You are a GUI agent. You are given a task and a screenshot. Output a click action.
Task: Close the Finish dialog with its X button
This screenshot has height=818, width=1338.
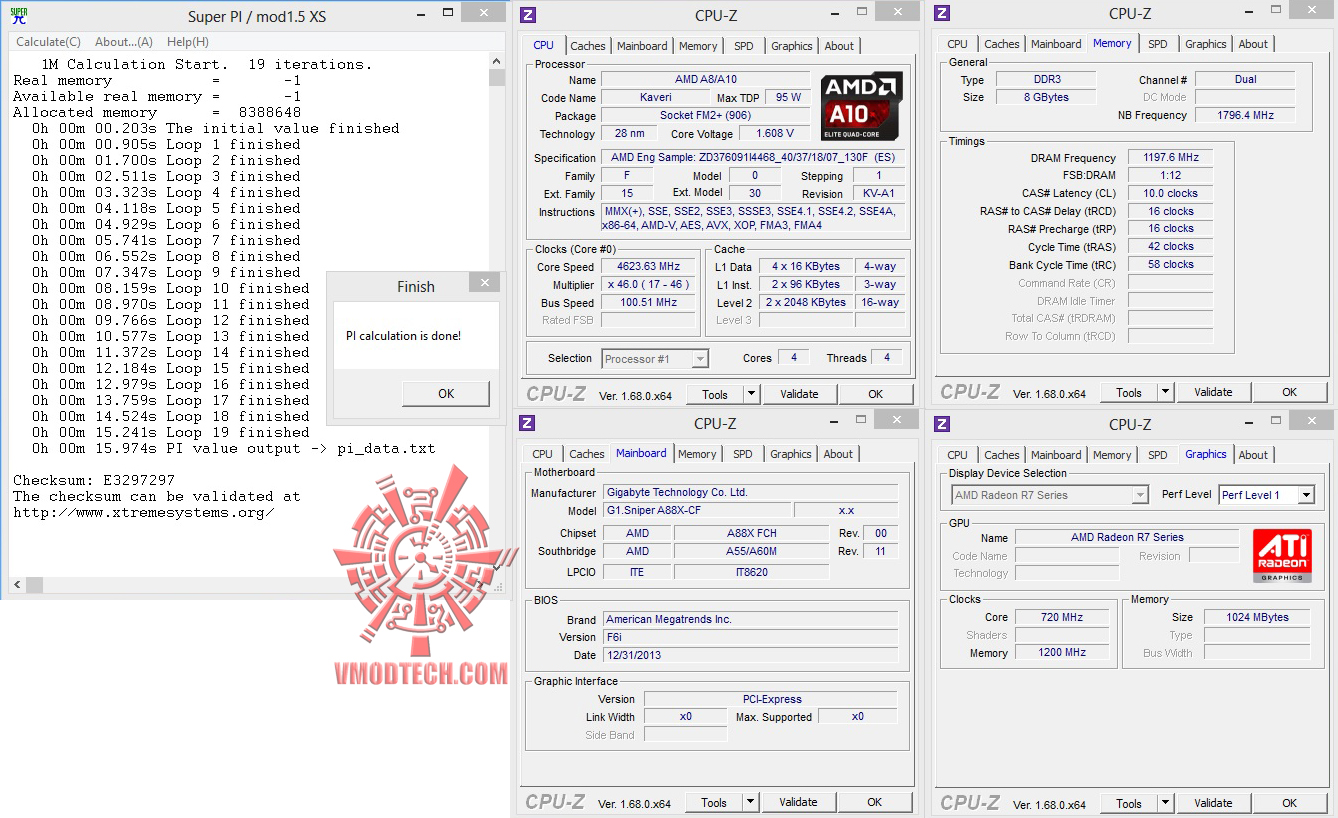click(485, 285)
